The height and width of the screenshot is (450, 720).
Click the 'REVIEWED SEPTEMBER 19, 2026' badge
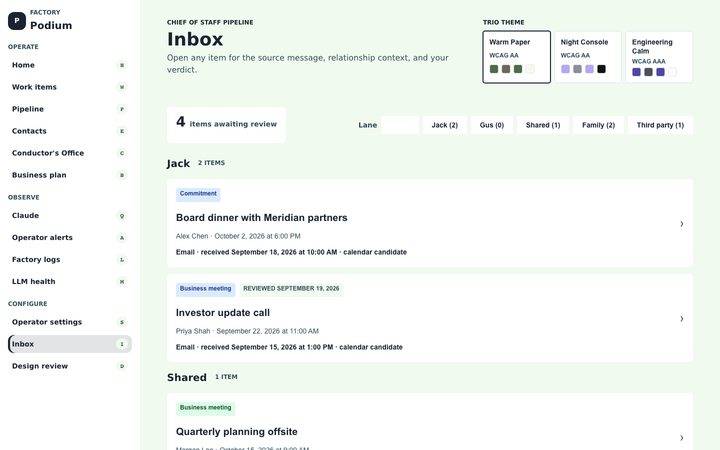click(291, 289)
